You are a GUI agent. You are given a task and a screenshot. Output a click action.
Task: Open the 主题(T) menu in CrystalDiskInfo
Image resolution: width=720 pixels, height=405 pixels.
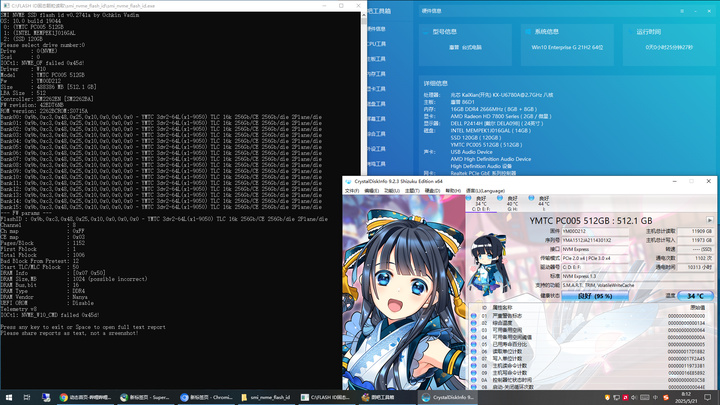412,191
